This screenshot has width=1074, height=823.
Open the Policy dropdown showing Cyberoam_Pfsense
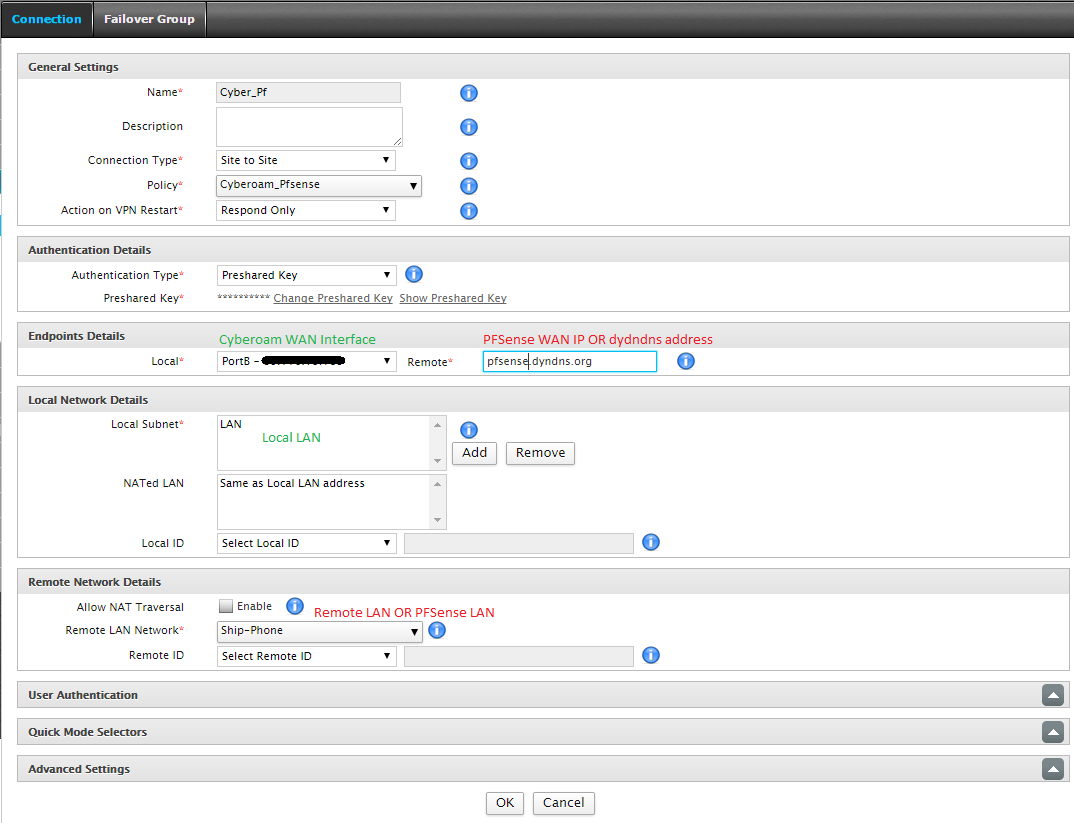click(319, 186)
